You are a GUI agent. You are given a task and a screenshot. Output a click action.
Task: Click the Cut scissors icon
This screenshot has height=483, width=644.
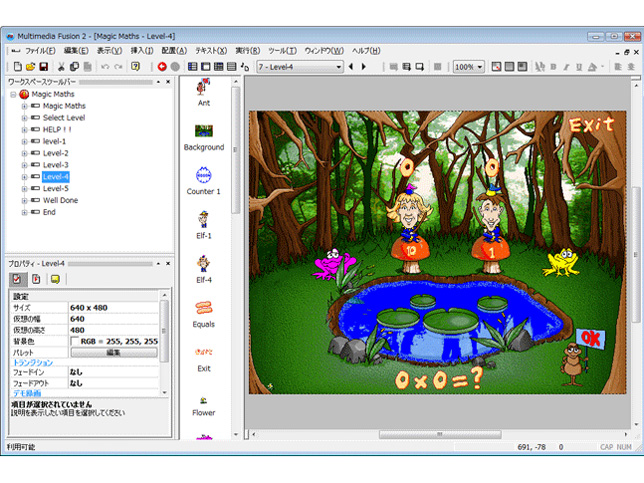(x=61, y=67)
